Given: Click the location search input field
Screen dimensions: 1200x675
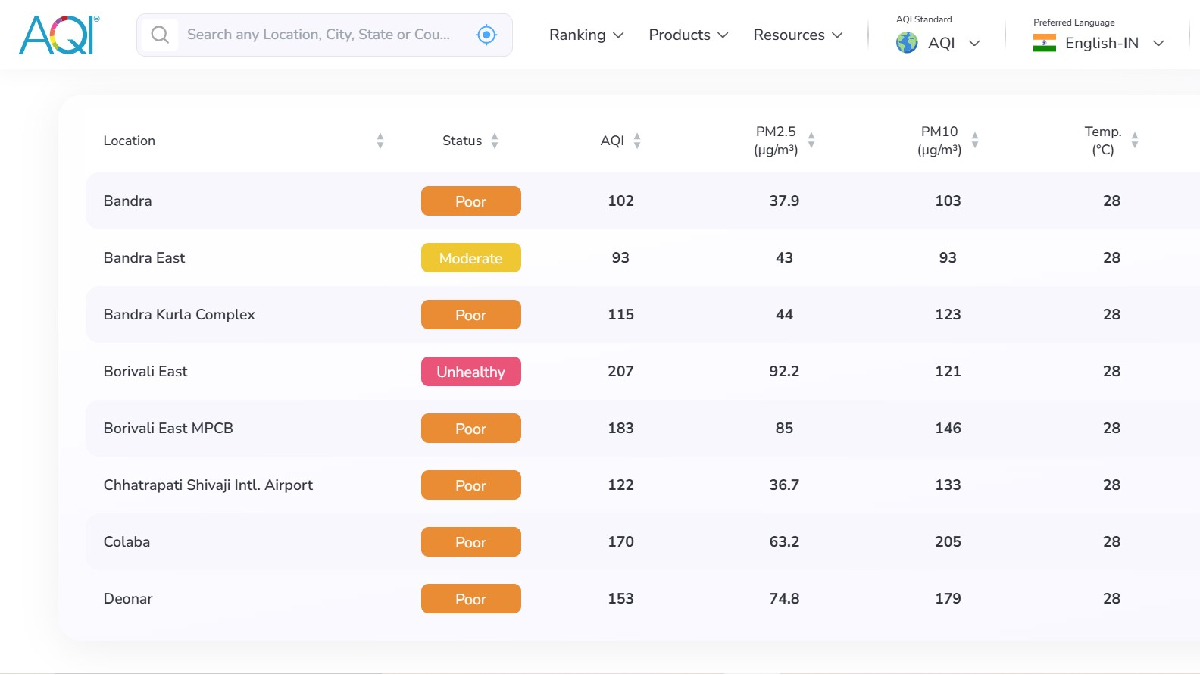Looking at the screenshot, I should click(318, 35).
